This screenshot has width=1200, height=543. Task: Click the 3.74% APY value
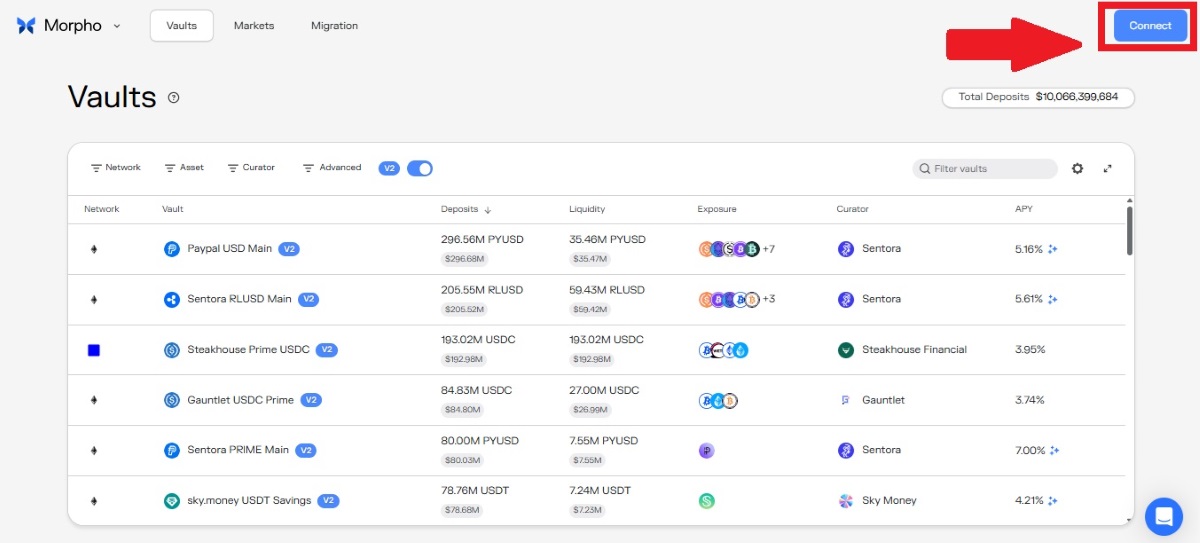[x=1030, y=400]
